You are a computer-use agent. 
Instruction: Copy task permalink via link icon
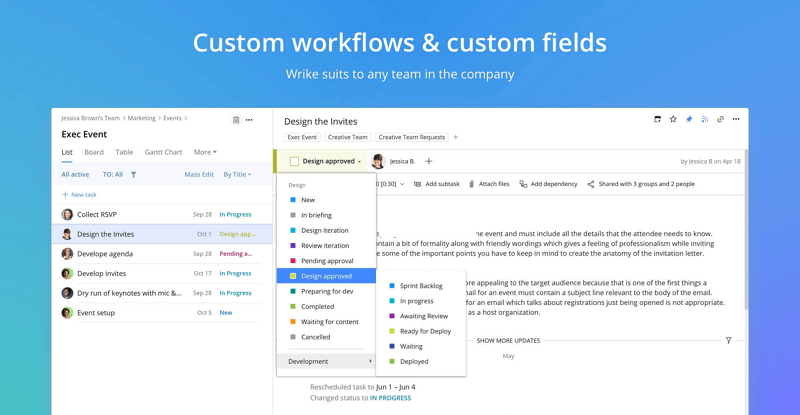point(720,119)
